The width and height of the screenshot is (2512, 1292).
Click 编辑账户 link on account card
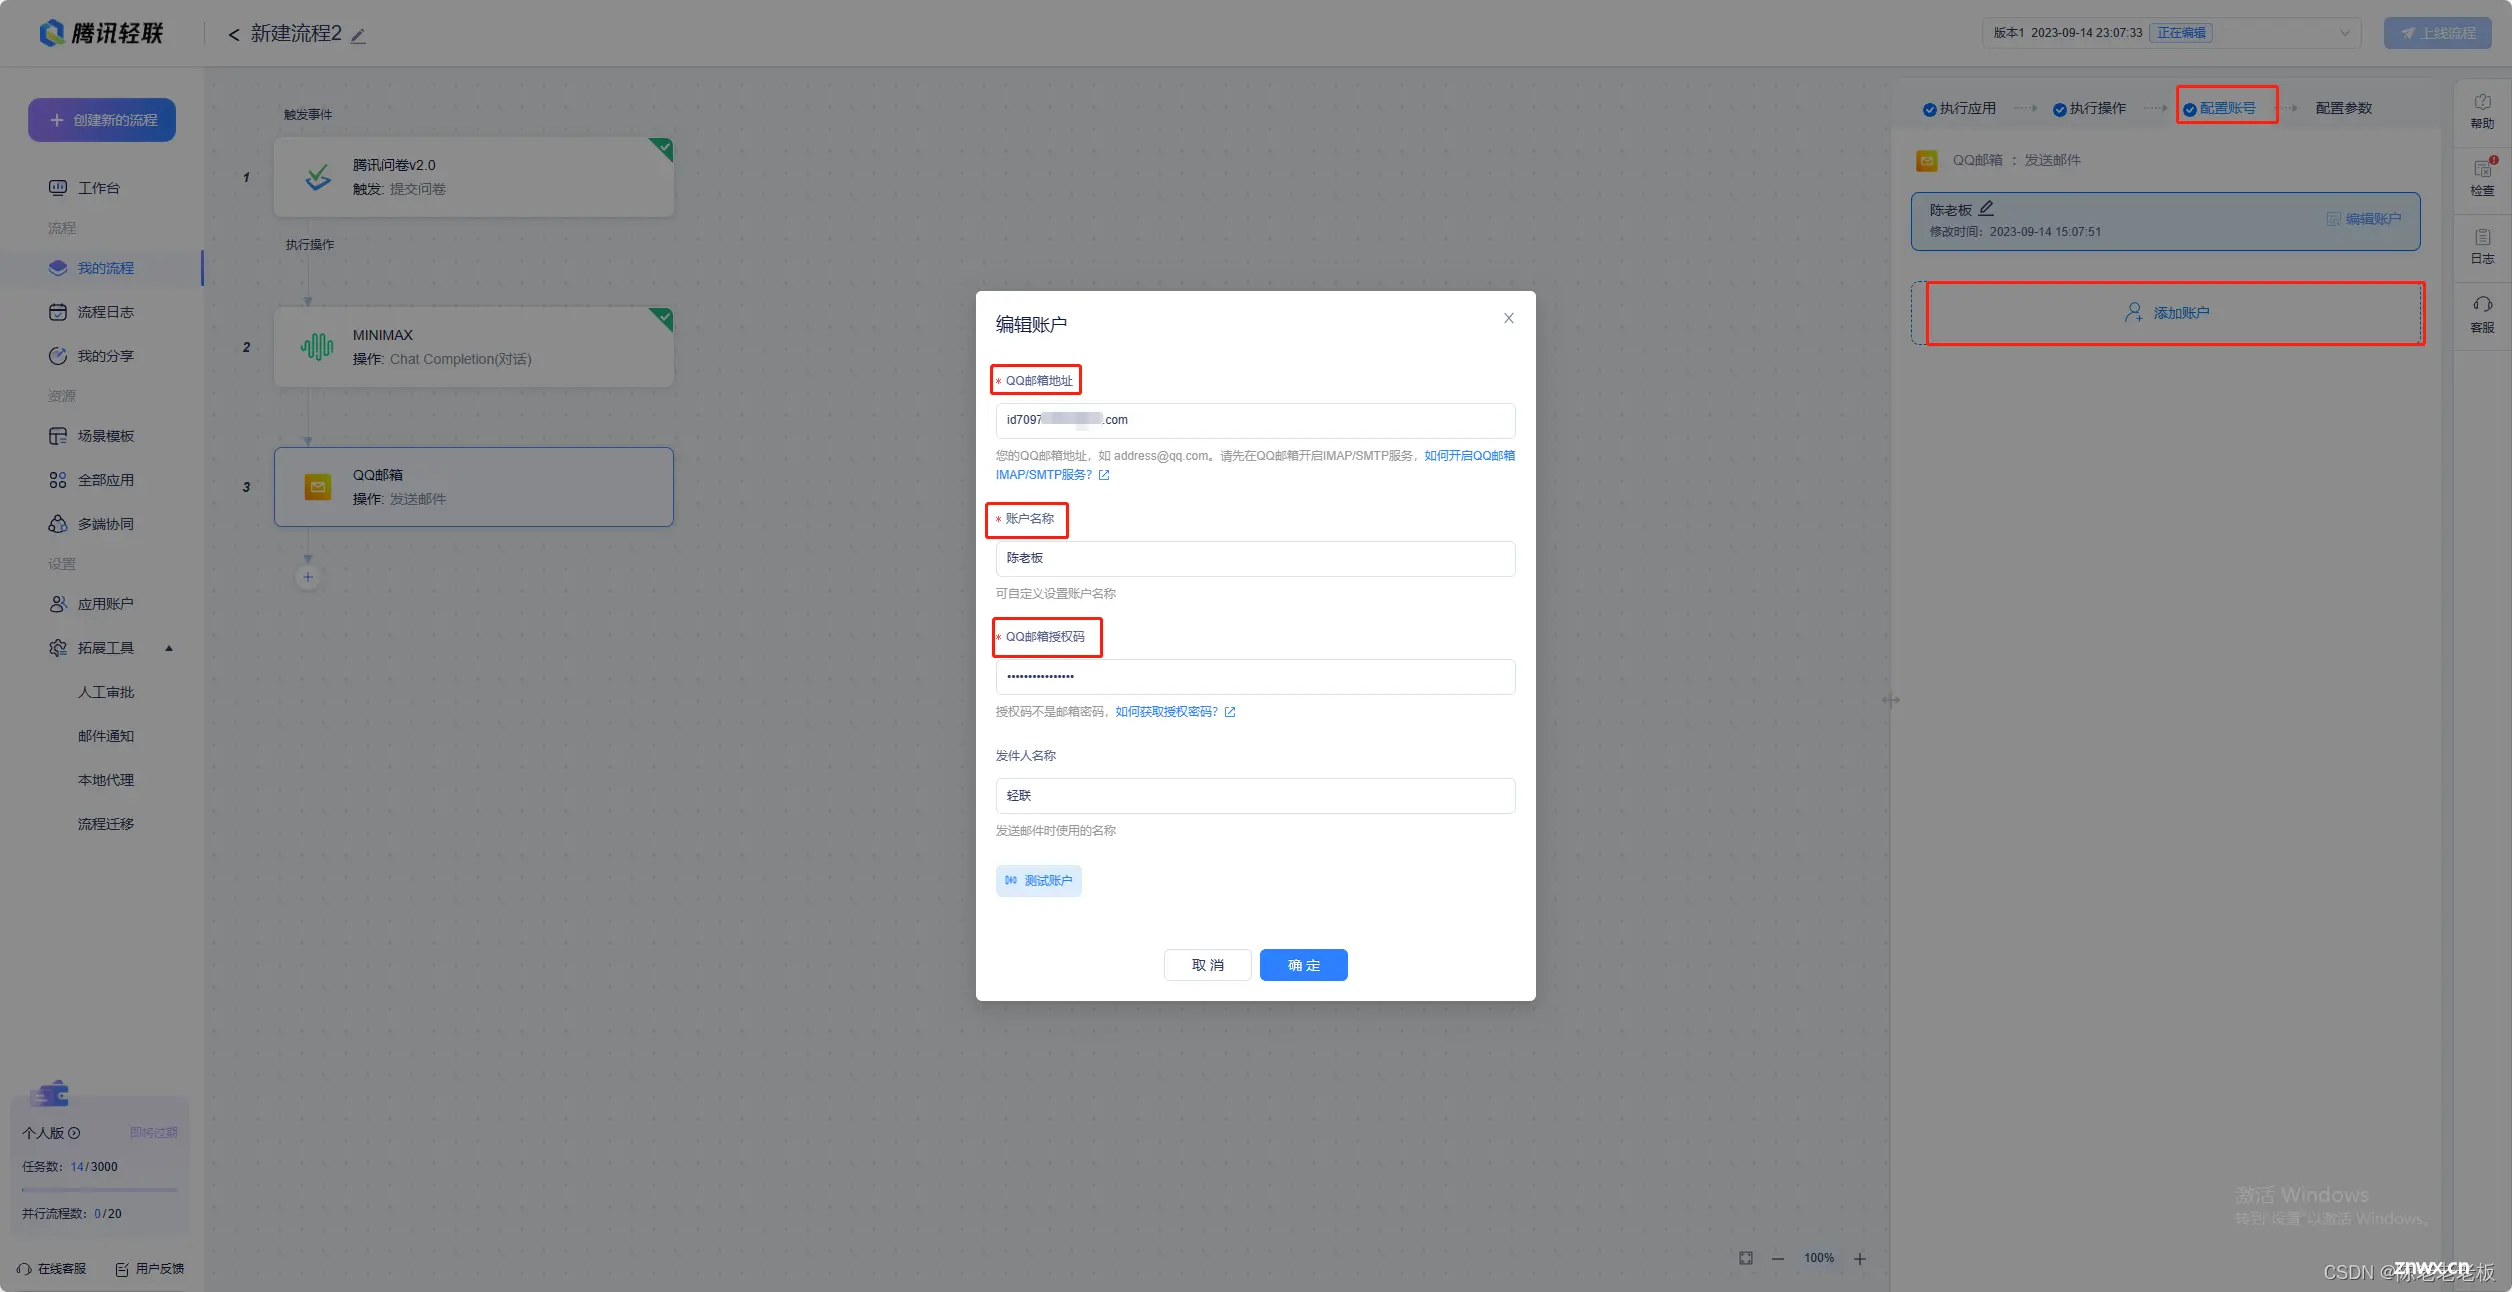2363,219
